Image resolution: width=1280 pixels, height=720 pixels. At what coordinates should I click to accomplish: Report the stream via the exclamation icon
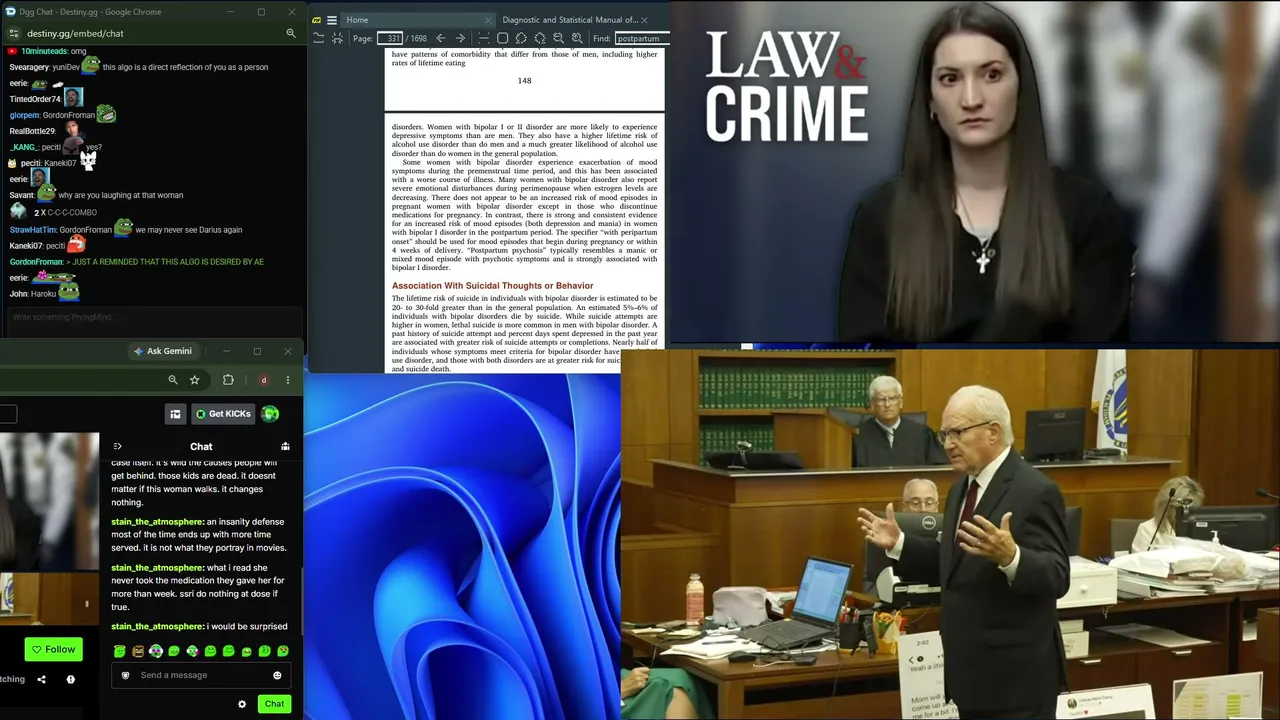coord(70,679)
